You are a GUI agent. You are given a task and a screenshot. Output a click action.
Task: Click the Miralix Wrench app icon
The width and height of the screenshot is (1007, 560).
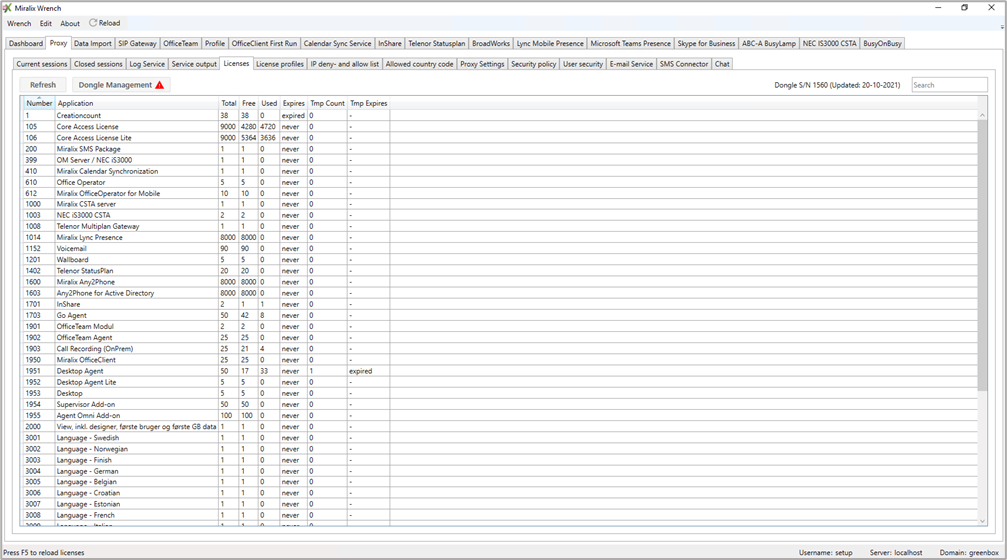(7, 8)
